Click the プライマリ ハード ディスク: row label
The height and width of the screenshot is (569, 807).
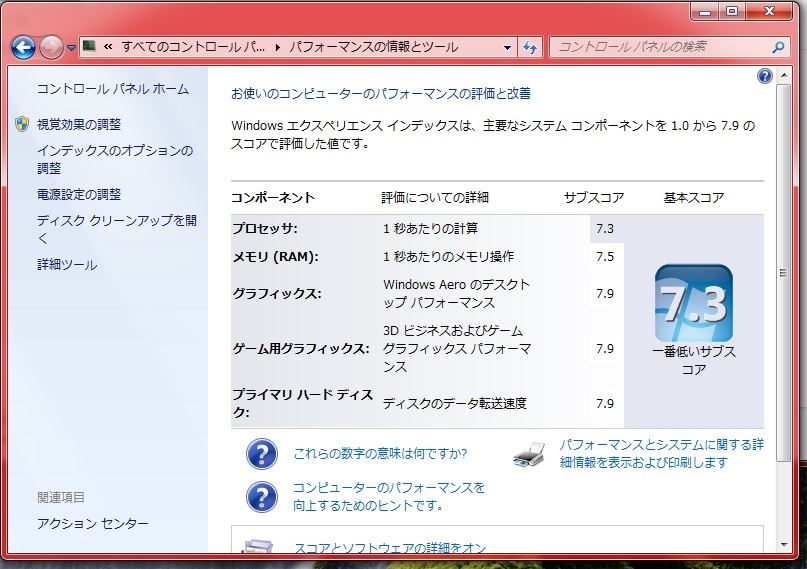tap(303, 403)
